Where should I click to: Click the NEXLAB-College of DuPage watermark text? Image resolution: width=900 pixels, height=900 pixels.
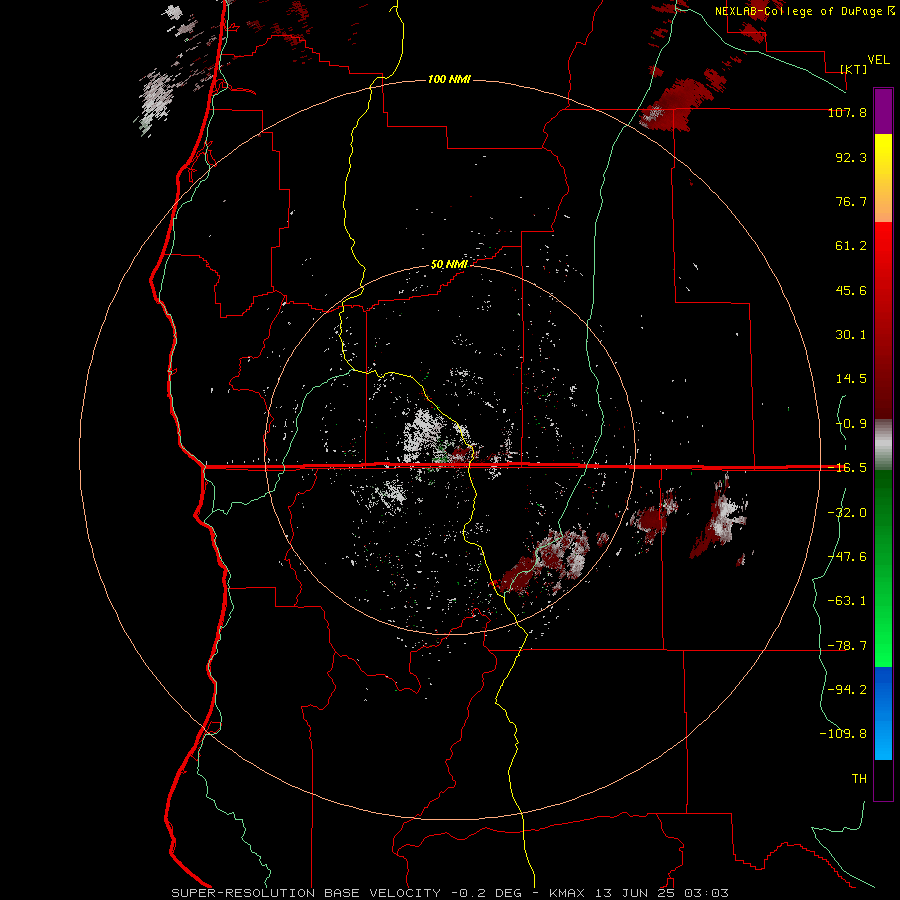[x=804, y=11]
